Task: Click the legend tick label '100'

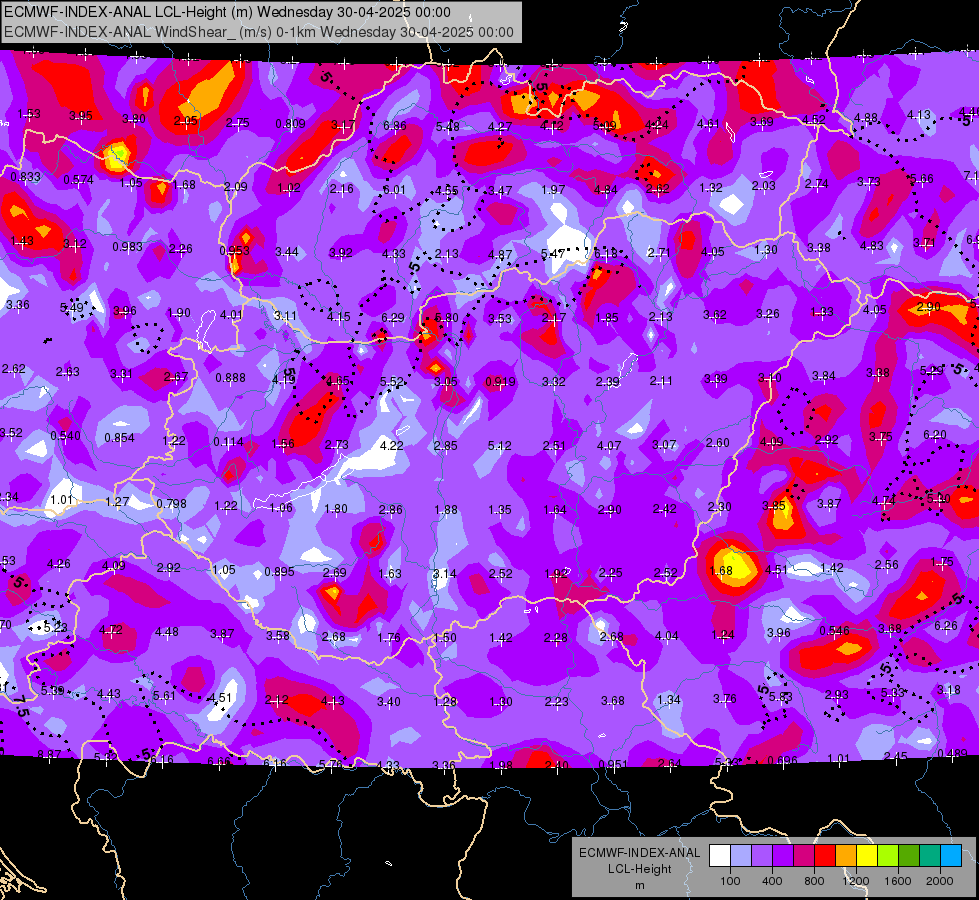Action: 730,881
